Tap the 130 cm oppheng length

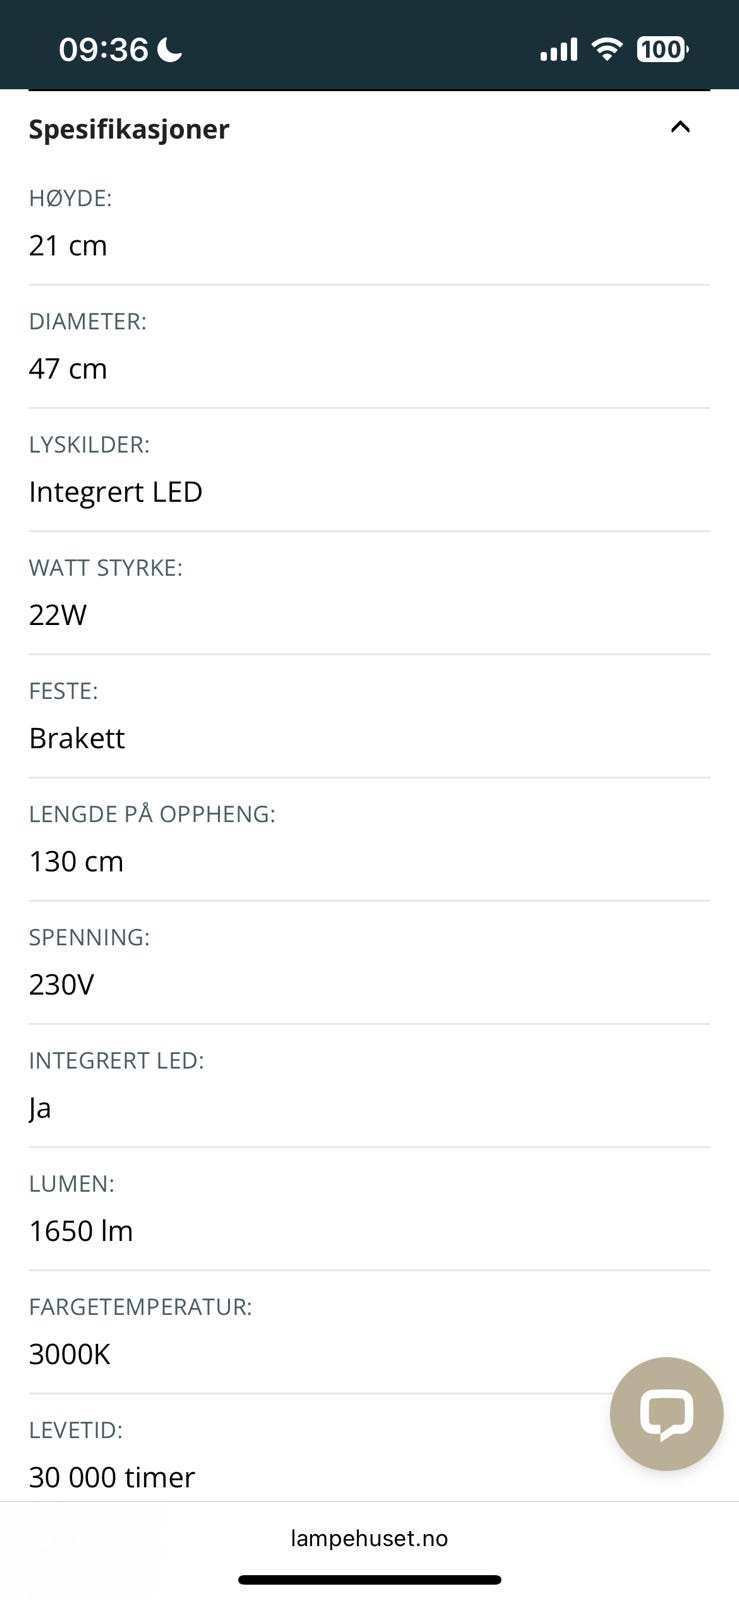tap(76, 861)
